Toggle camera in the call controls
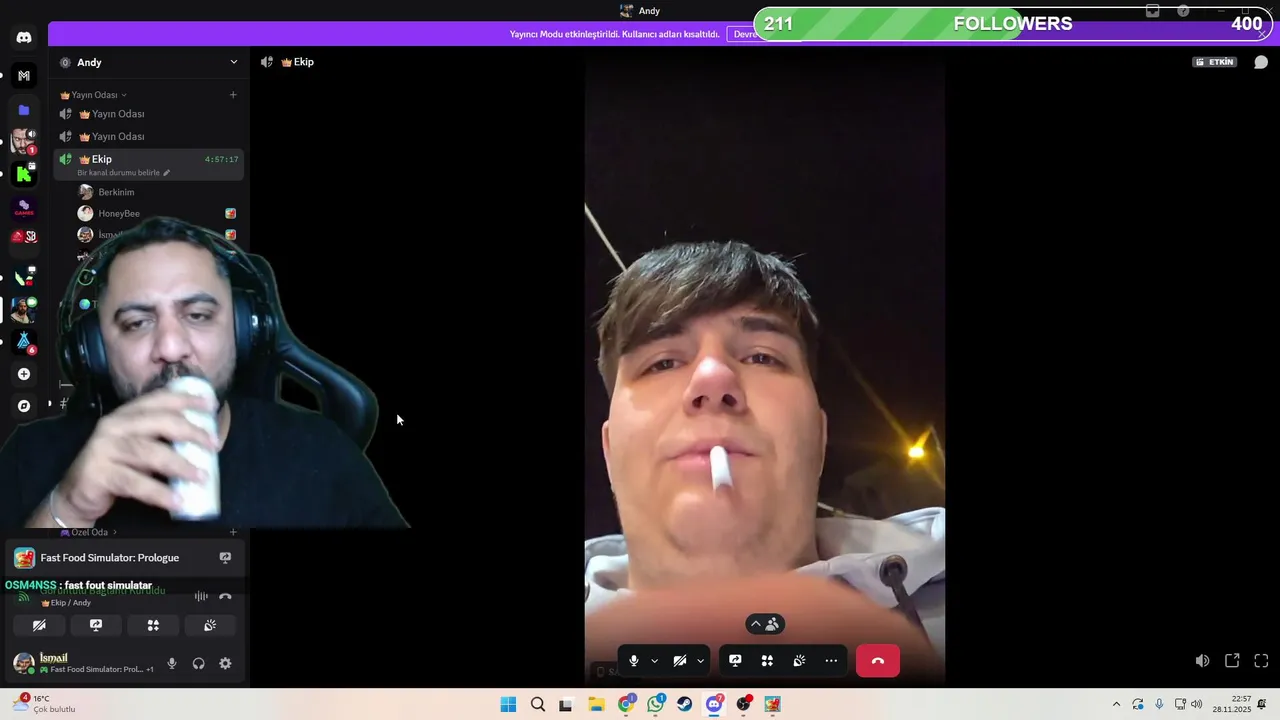Image resolution: width=1280 pixels, height=720 pixels. pos(680,661)
